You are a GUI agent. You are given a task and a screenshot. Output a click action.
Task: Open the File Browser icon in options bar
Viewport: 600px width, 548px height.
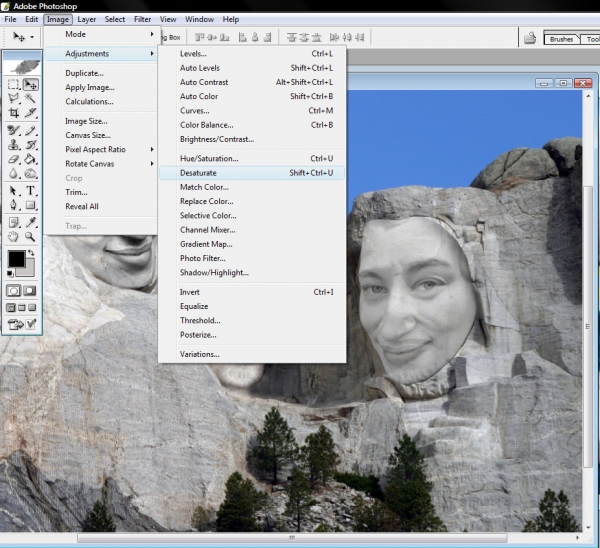pyautogui.click(x=530, y=38)
